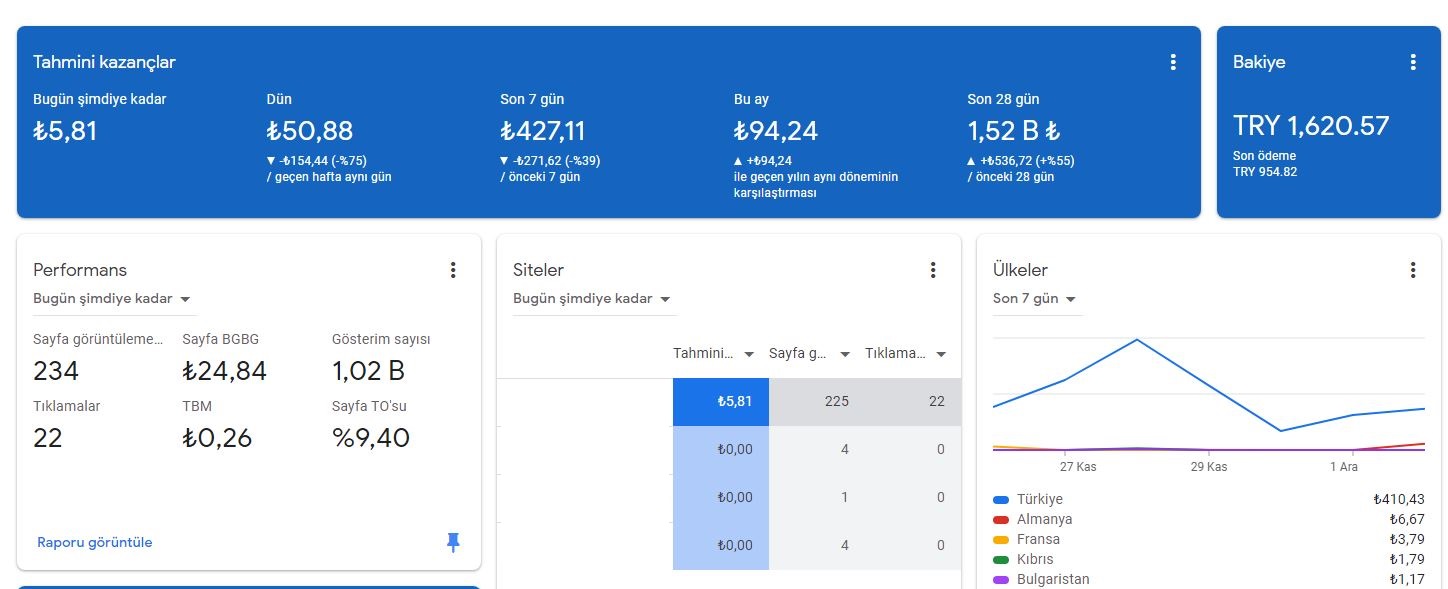Open the Tıklama column dropdown

940,354
